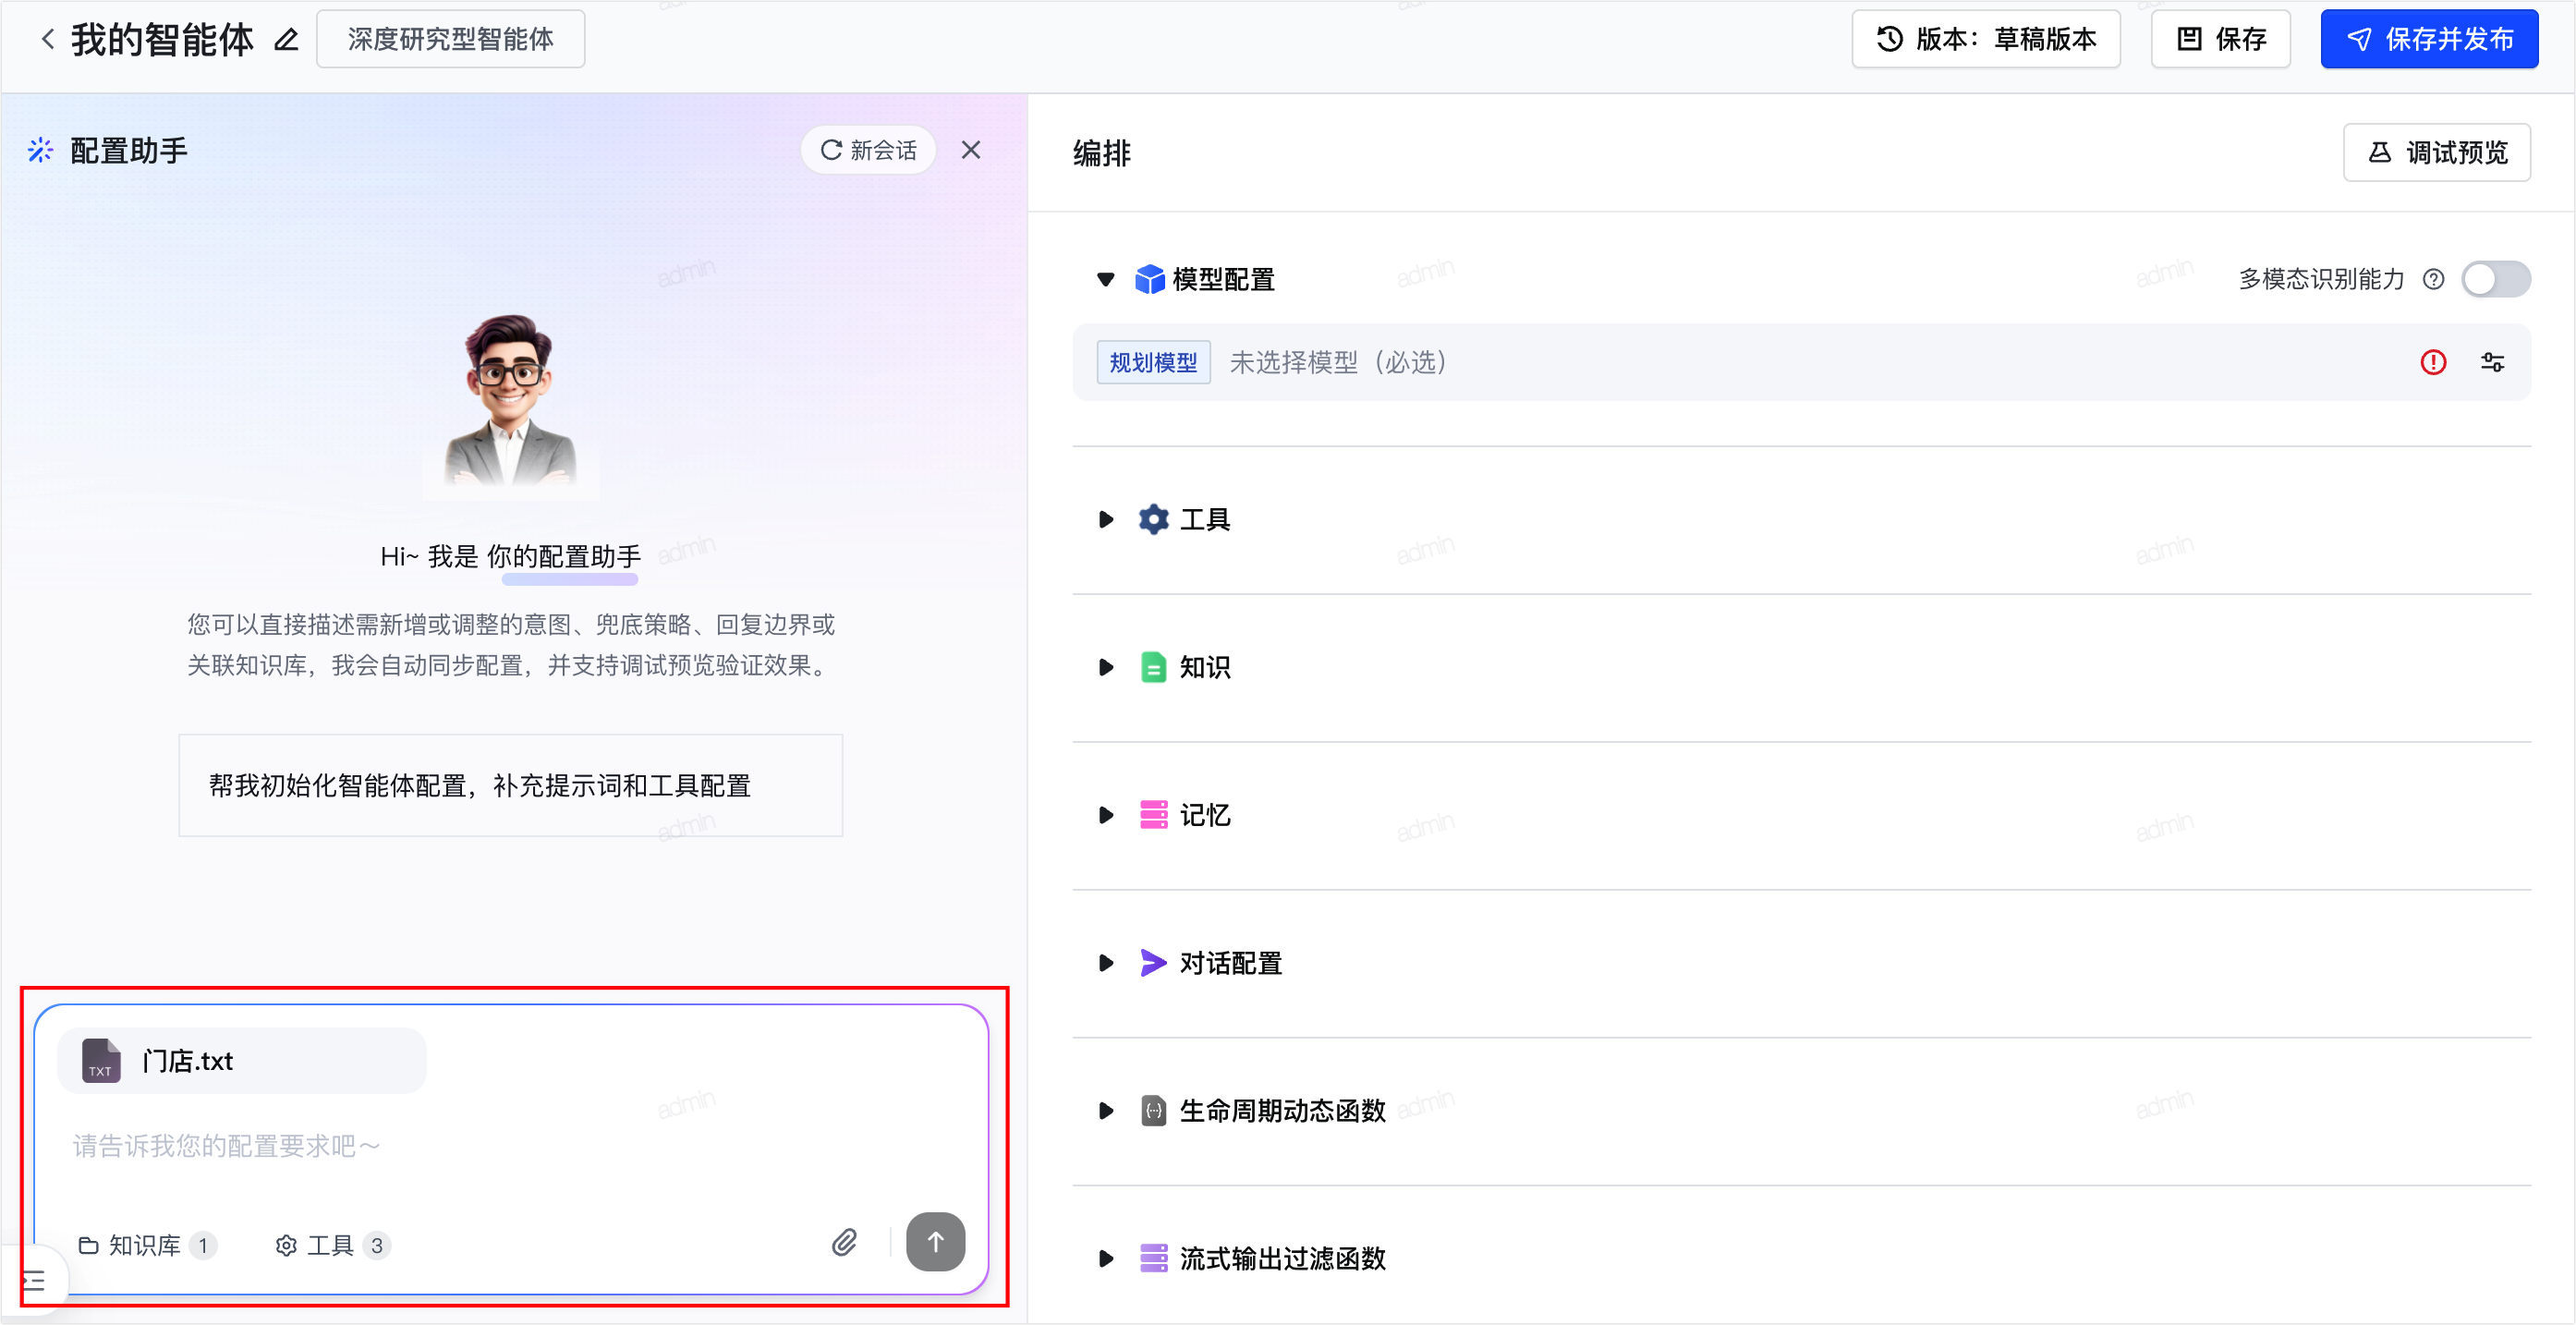Screen dimensions: 2576x1325
Task: Start a 新会话 in the config assistant
Action: pyautogui.click(x=868, y=150)
